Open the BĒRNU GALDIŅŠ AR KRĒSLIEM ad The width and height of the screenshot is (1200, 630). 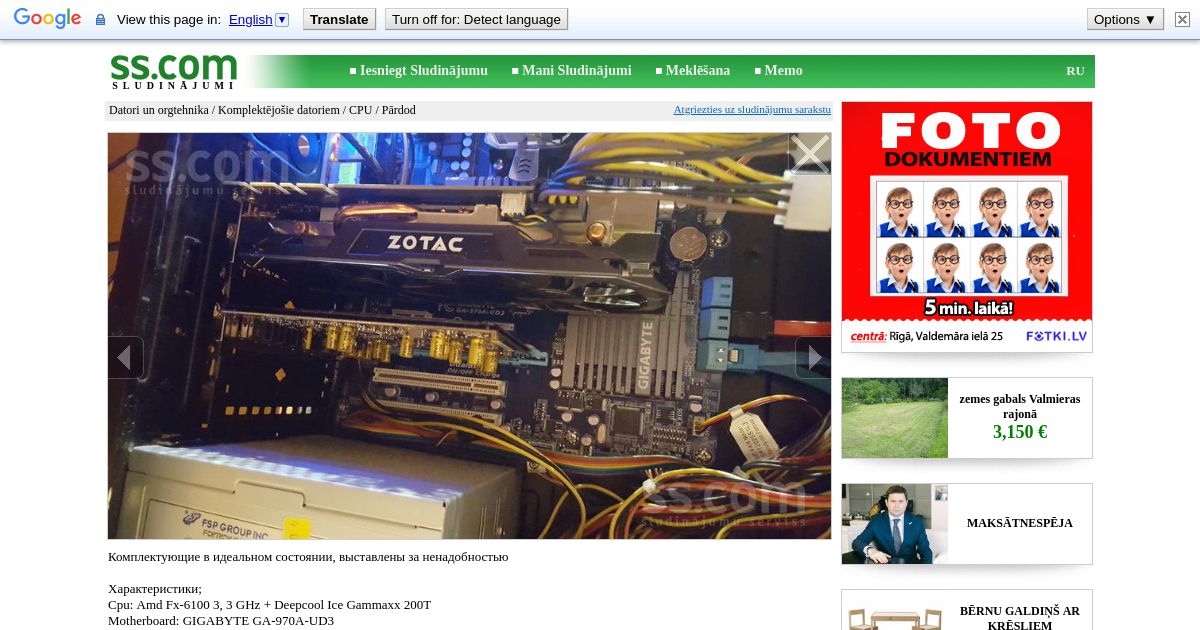(x=967, y=610)
